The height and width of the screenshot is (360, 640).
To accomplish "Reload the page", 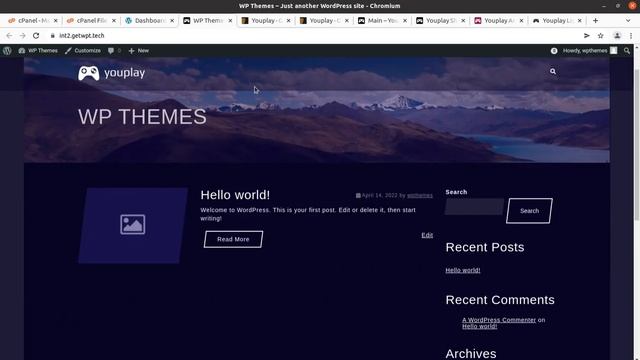I will [36, 36].
